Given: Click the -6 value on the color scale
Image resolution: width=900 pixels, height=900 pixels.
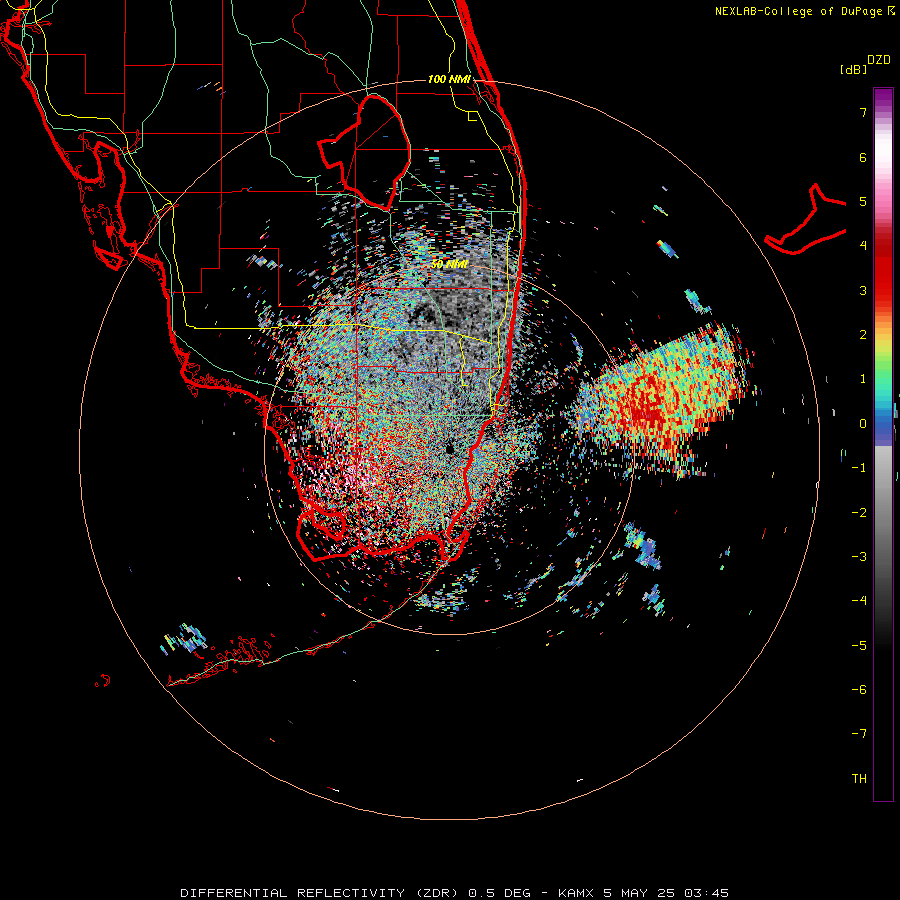Looking at the screenshot, I should coord(859,690).
